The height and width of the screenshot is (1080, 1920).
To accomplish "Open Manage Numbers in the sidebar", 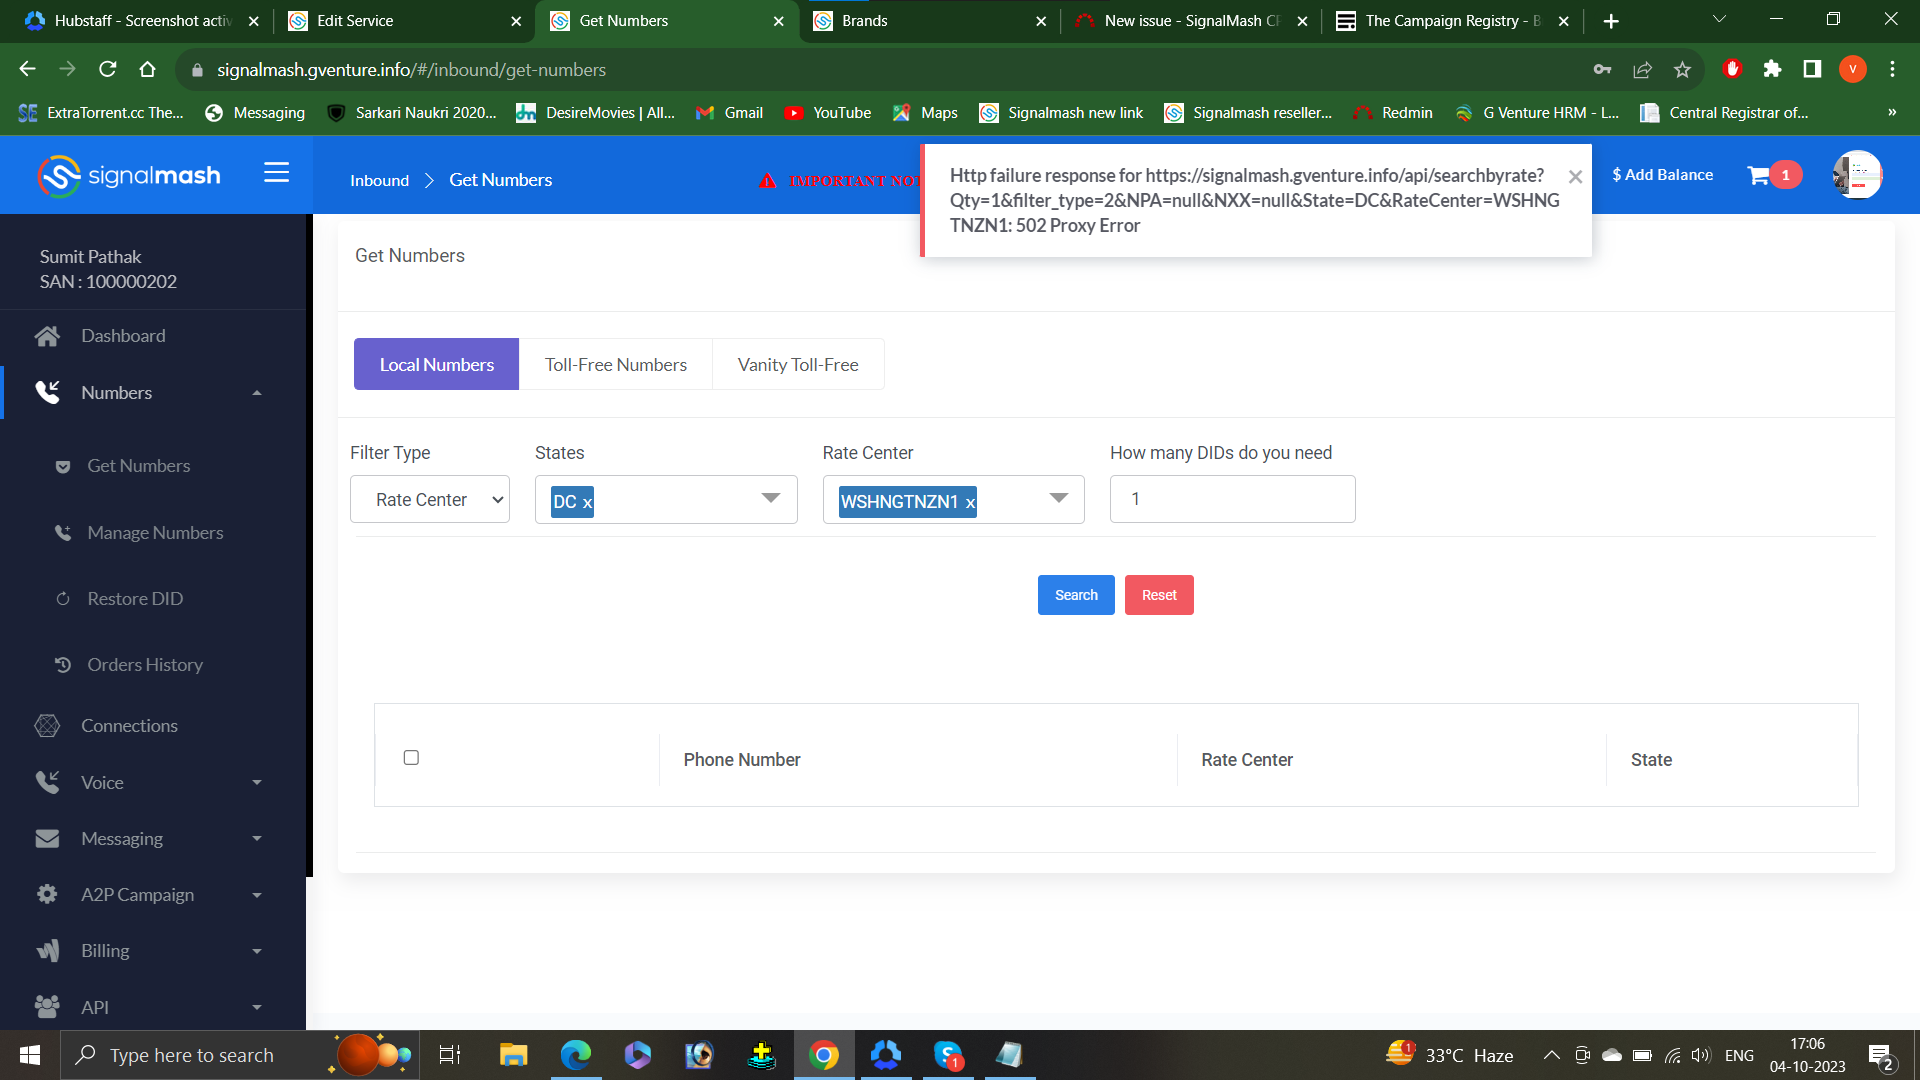I will click(155, 533).
